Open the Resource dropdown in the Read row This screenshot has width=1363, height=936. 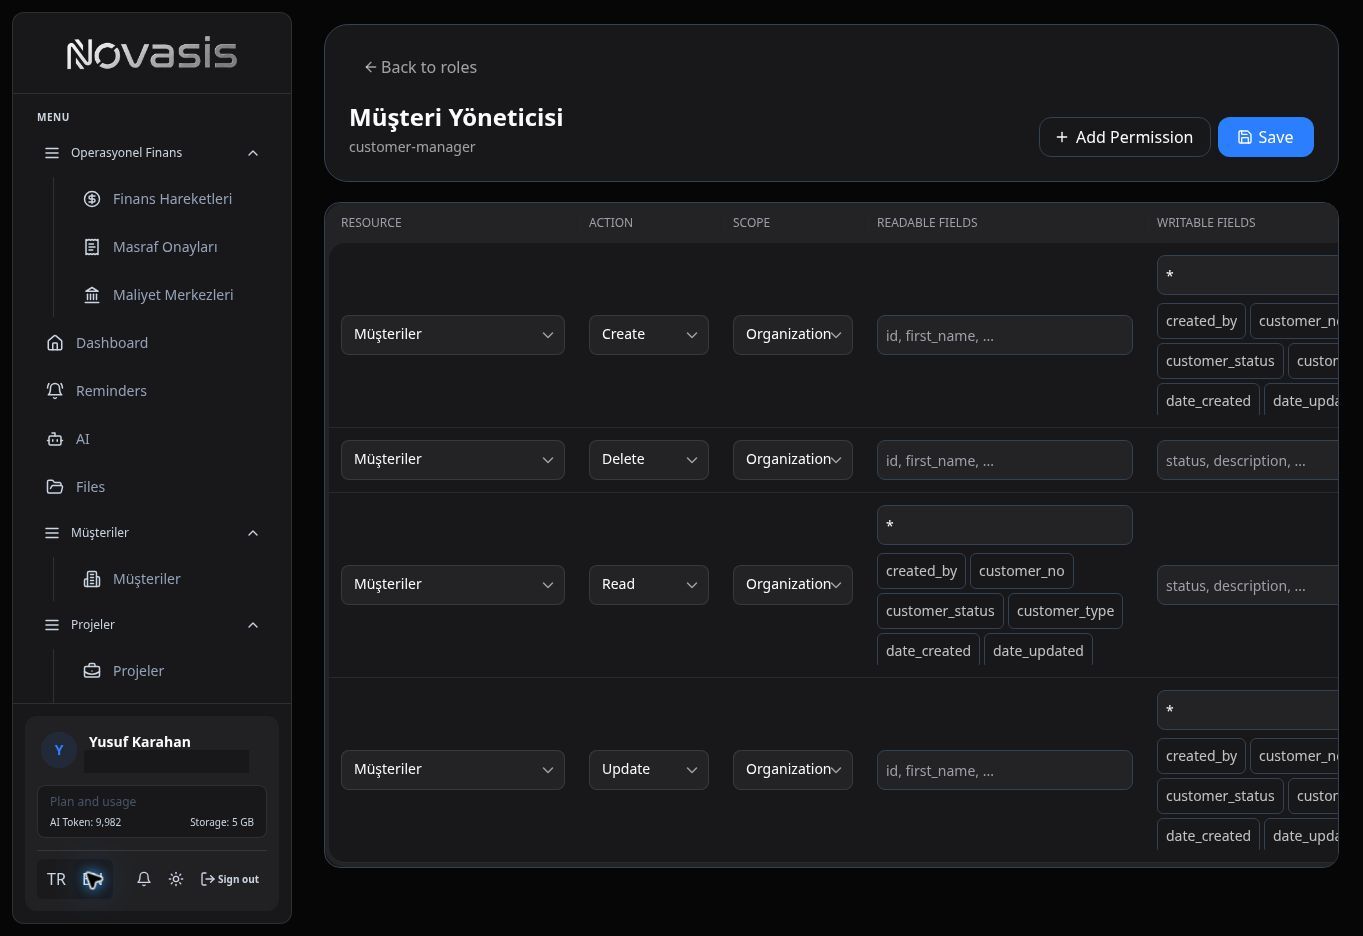(453, 585)
